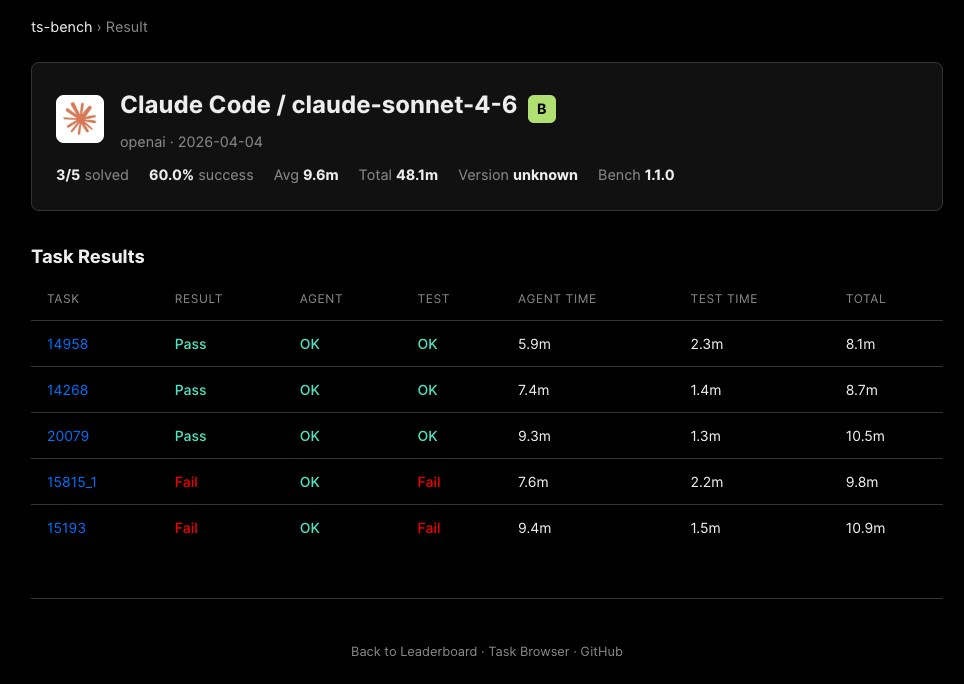Click the TASK column header
Viewport: 964px width, 684px height.
pos(63,299)
